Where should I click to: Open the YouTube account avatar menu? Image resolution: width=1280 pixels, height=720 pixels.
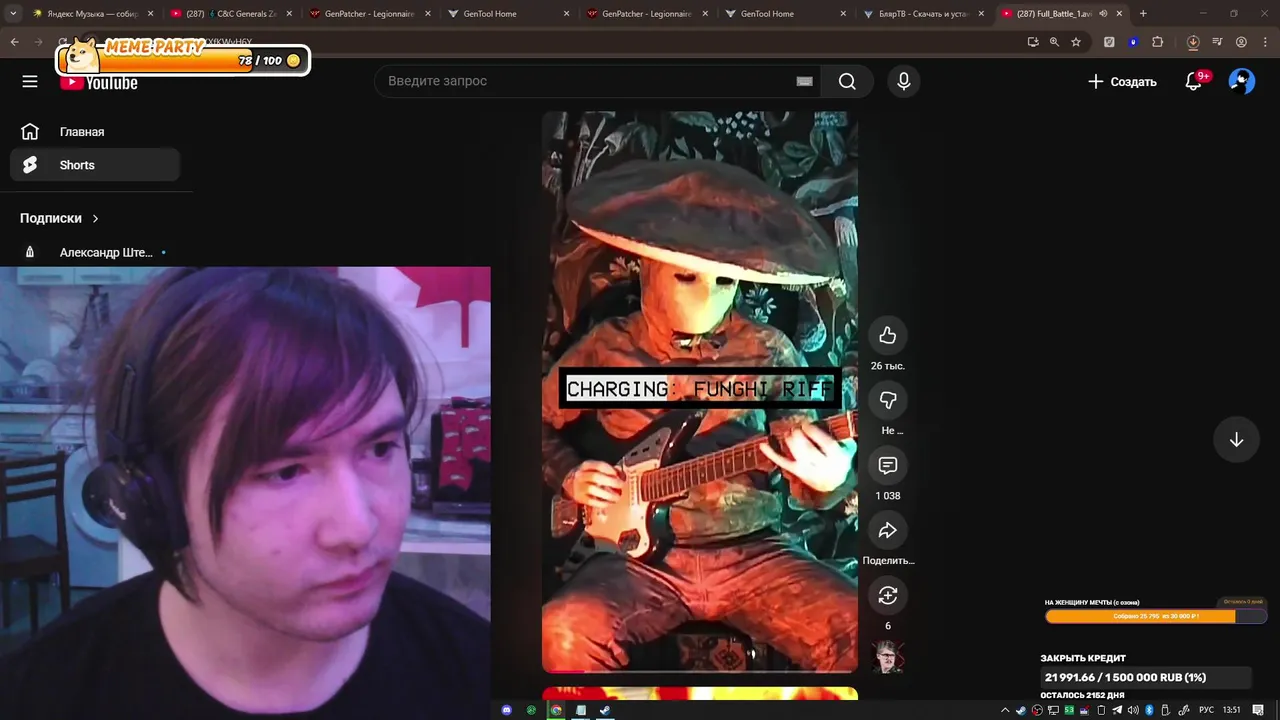coord(1241,81)
